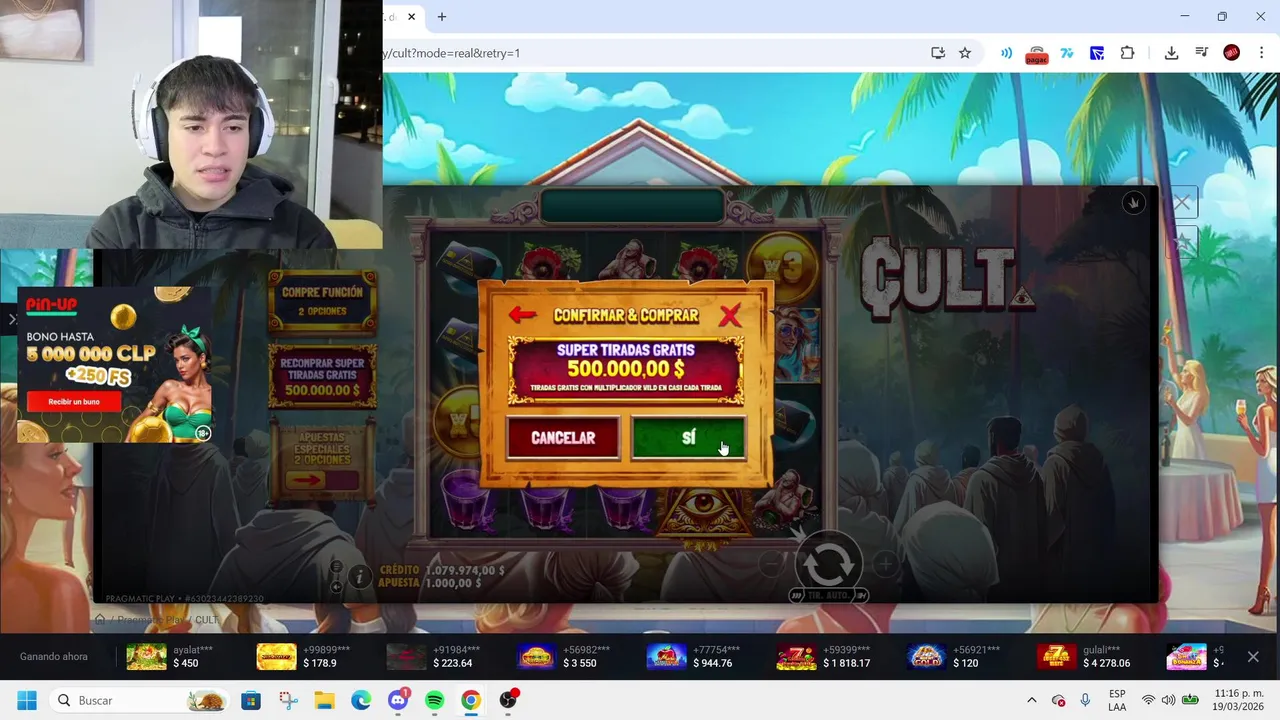
Task: Open +91984*** $ 223.64 winner game thumbnail
Action: 406,657
